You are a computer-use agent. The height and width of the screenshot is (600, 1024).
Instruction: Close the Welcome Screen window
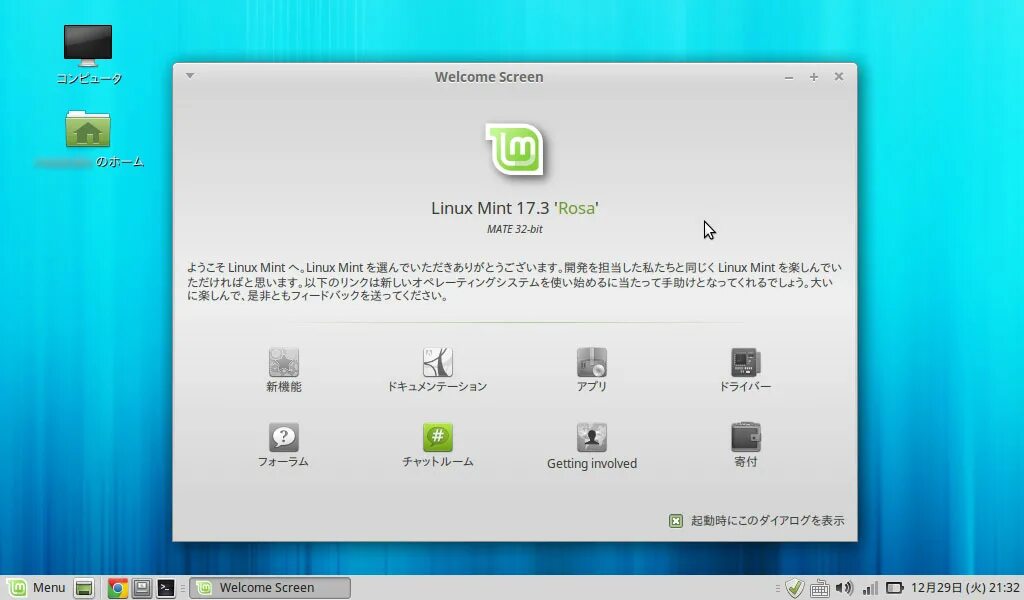[x=839, y=76]
